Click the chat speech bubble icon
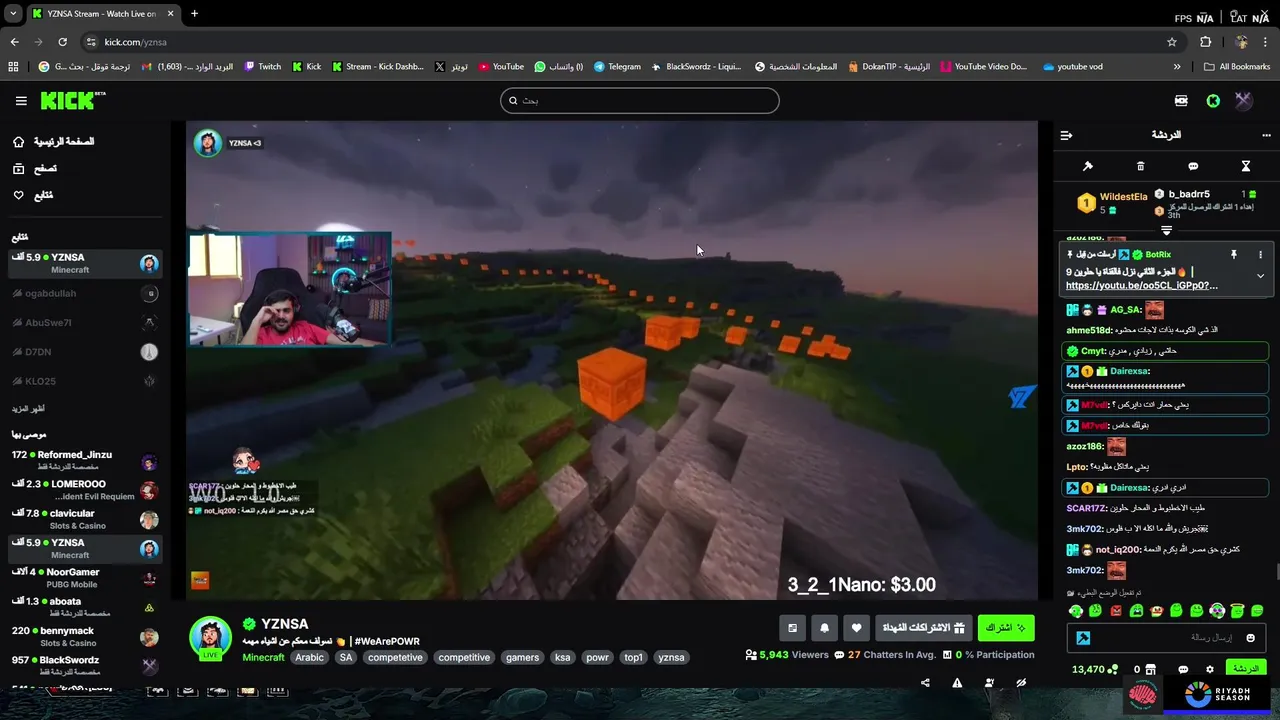This screenshot has width=1280, height=720. point(1193,166)
